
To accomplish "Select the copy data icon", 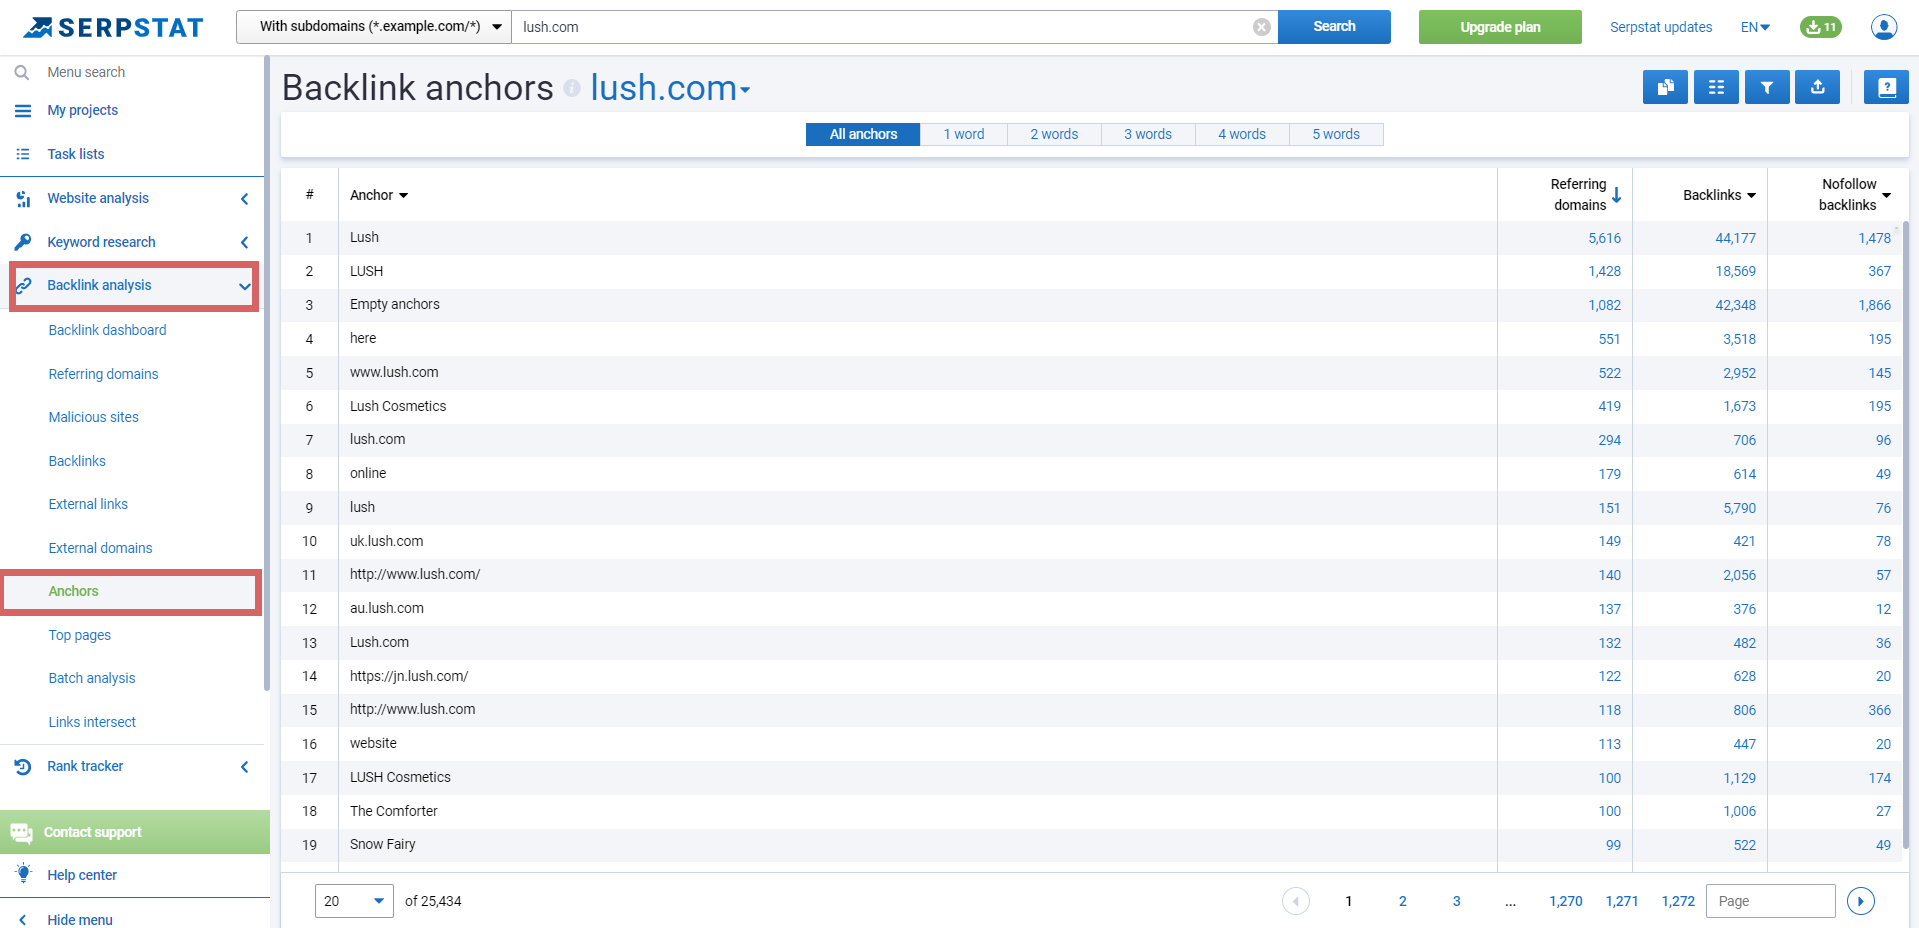I will coord(1665,87).
